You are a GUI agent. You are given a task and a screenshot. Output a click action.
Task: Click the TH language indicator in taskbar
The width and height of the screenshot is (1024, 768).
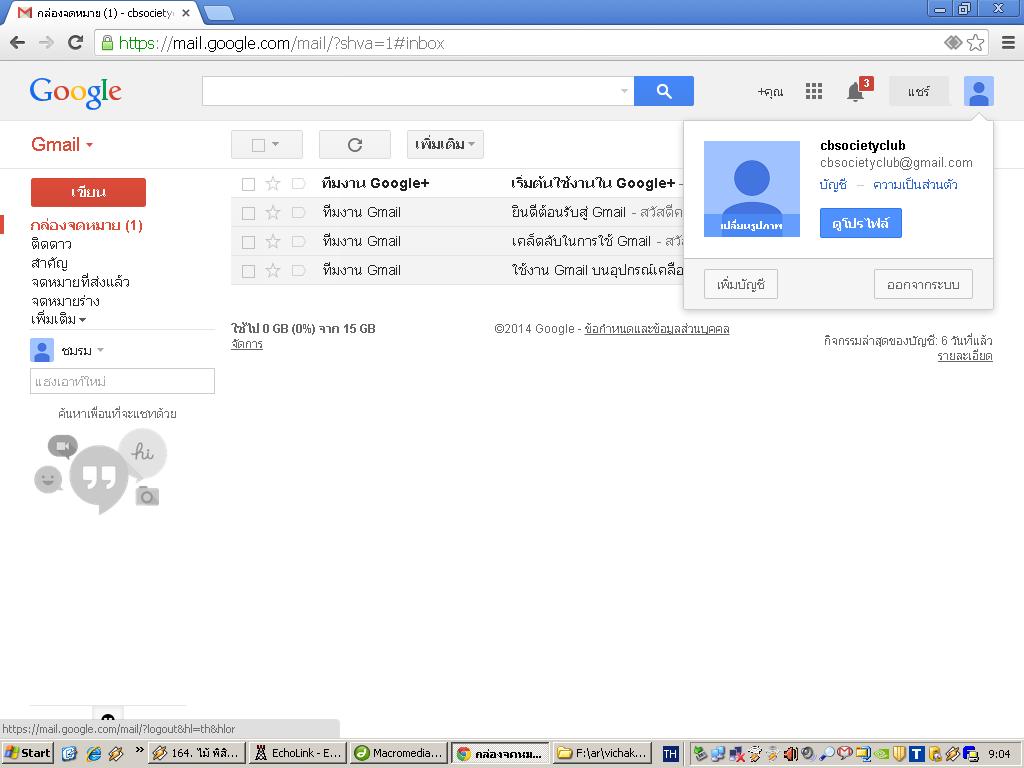click(670, 754)
